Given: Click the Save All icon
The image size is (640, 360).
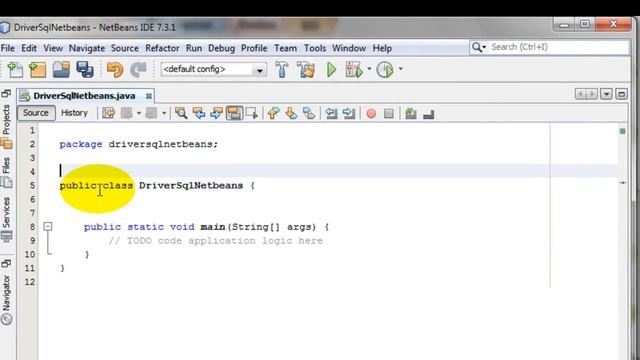Looking at the screenshot, I should 85,69.
